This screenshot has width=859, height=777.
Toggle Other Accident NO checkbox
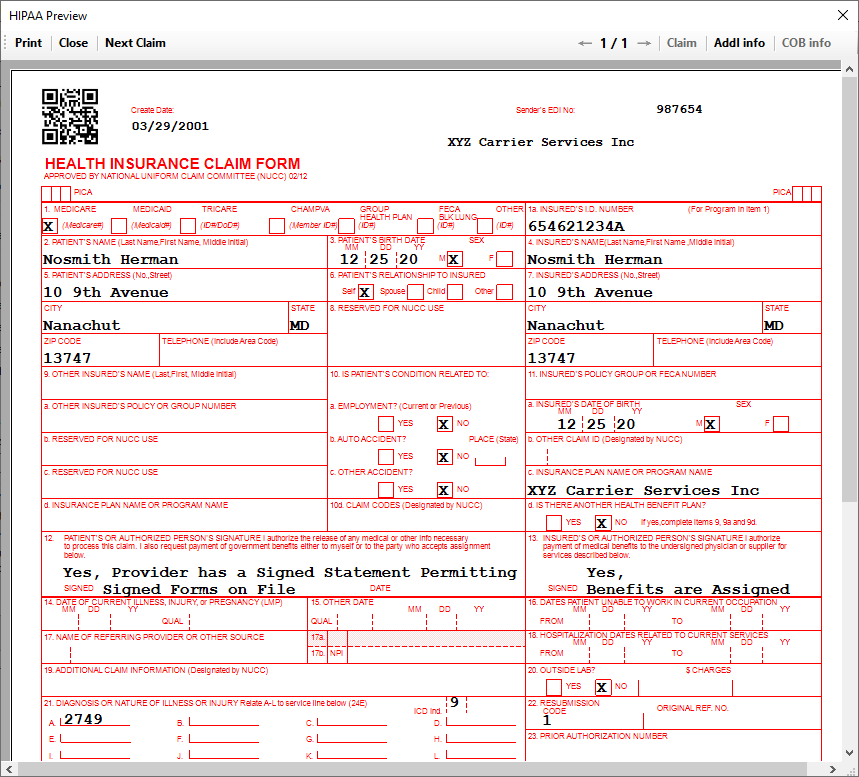(x=445, y=490)
